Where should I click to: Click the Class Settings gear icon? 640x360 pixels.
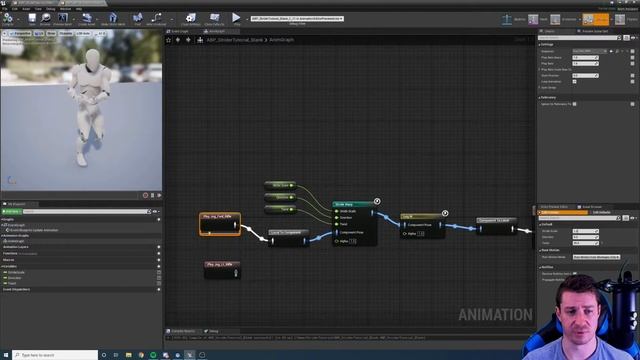(191, 18)
